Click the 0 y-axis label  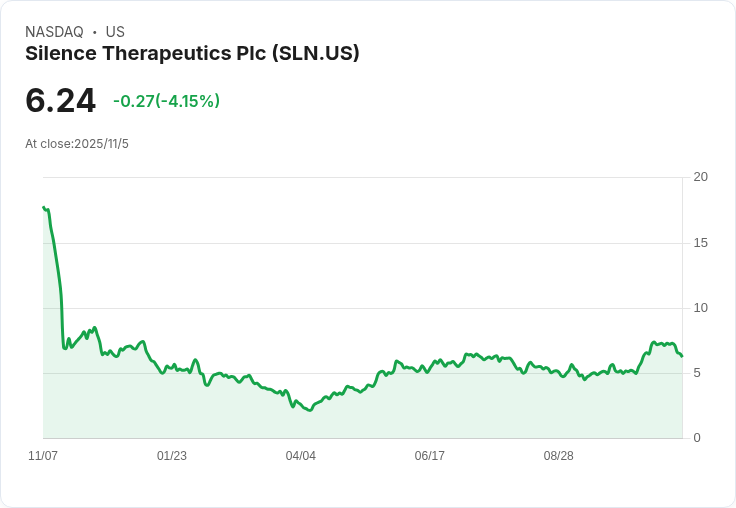697,438
